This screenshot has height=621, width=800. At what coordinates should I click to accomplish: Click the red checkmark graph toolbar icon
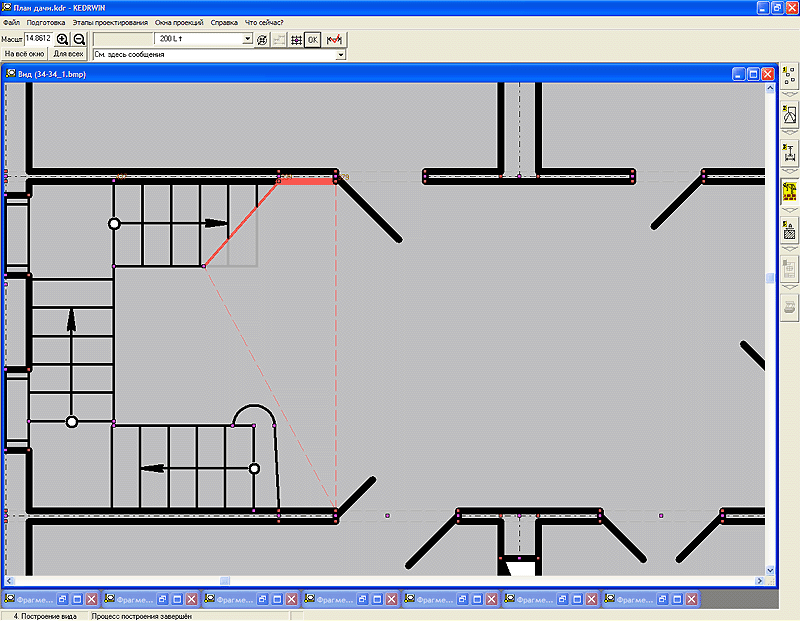pyautogui.click(x=335, y=39)
